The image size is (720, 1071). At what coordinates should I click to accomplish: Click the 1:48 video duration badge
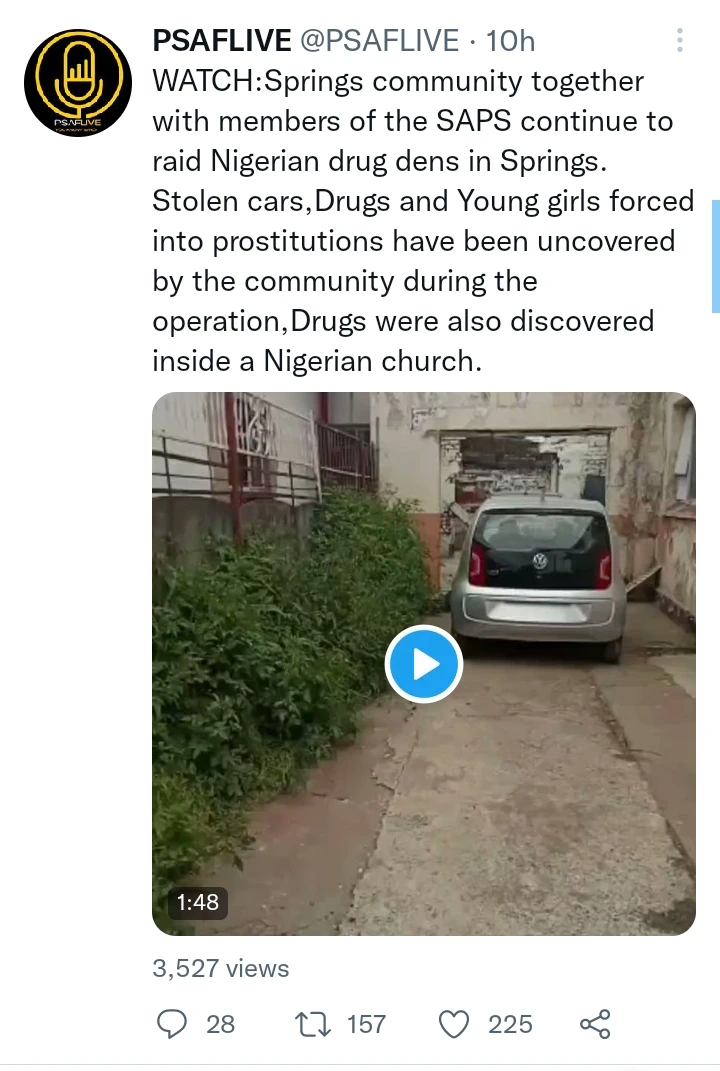197,902
